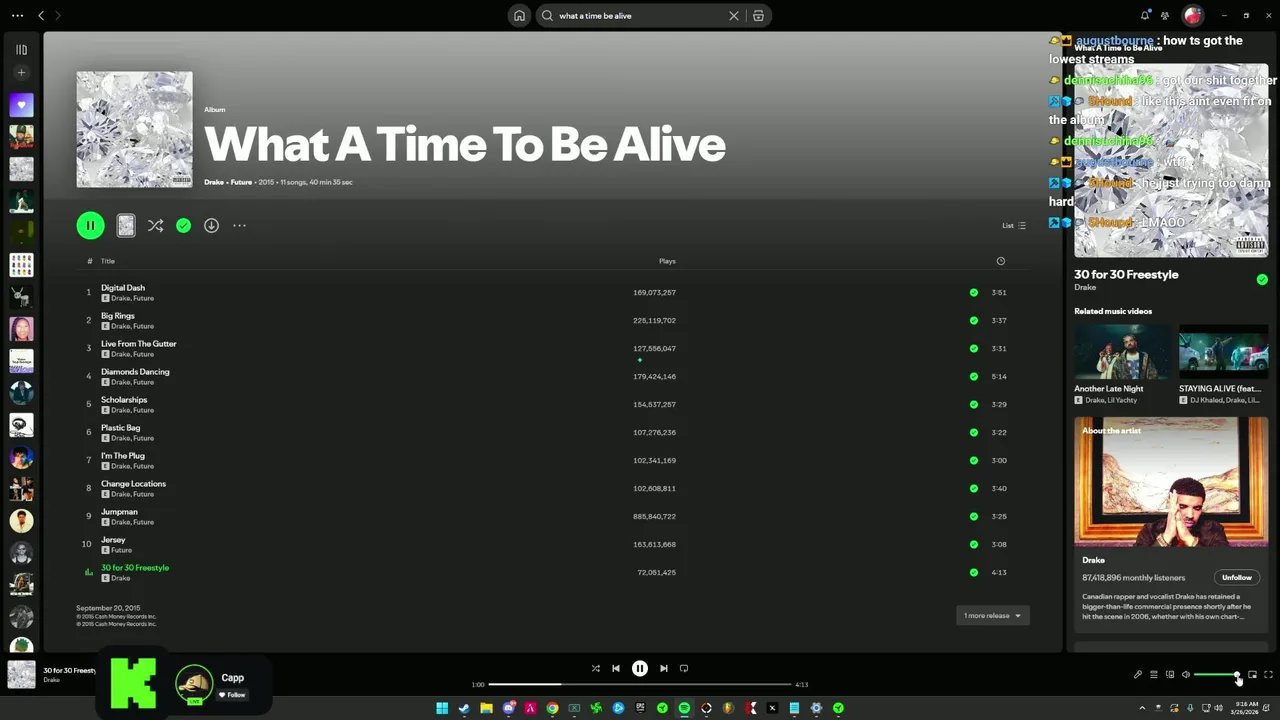1280x720 pixels.
Task: Open Drake artist link in album header
Action: point(214,182)
